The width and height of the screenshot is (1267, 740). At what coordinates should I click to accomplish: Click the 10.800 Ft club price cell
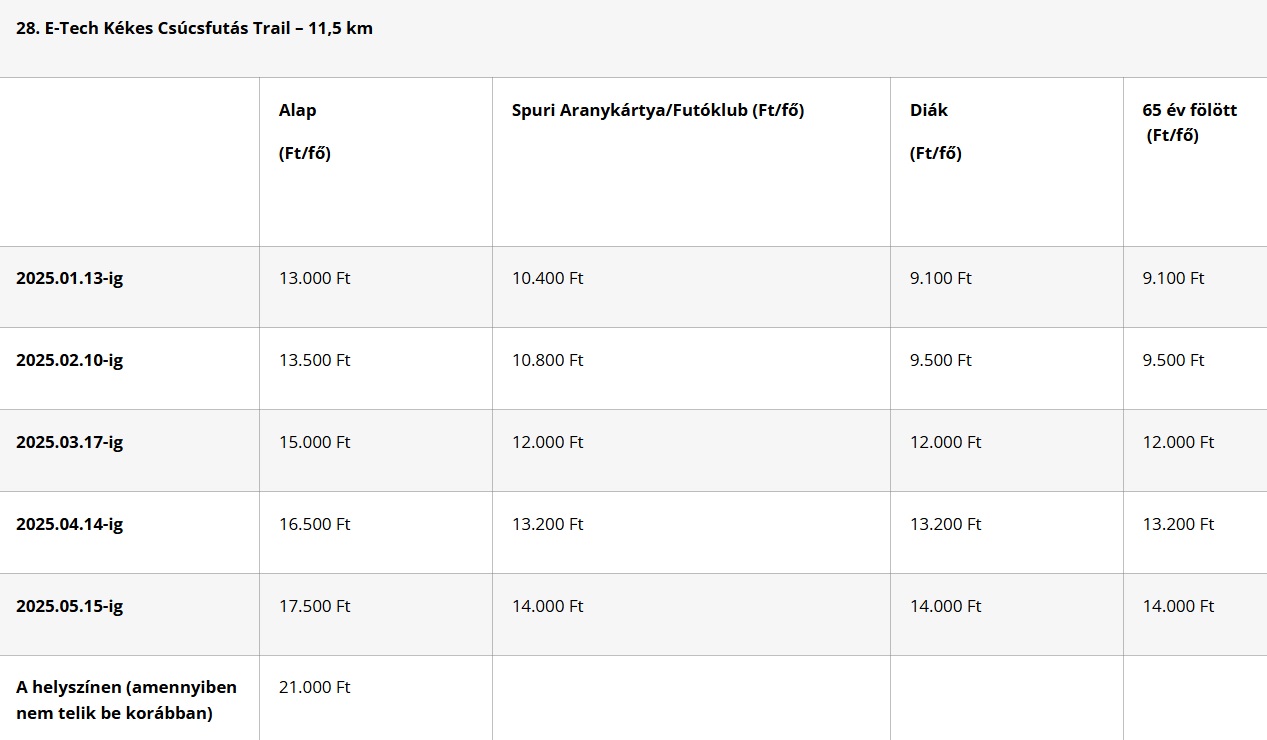click(x=548, y=360)
